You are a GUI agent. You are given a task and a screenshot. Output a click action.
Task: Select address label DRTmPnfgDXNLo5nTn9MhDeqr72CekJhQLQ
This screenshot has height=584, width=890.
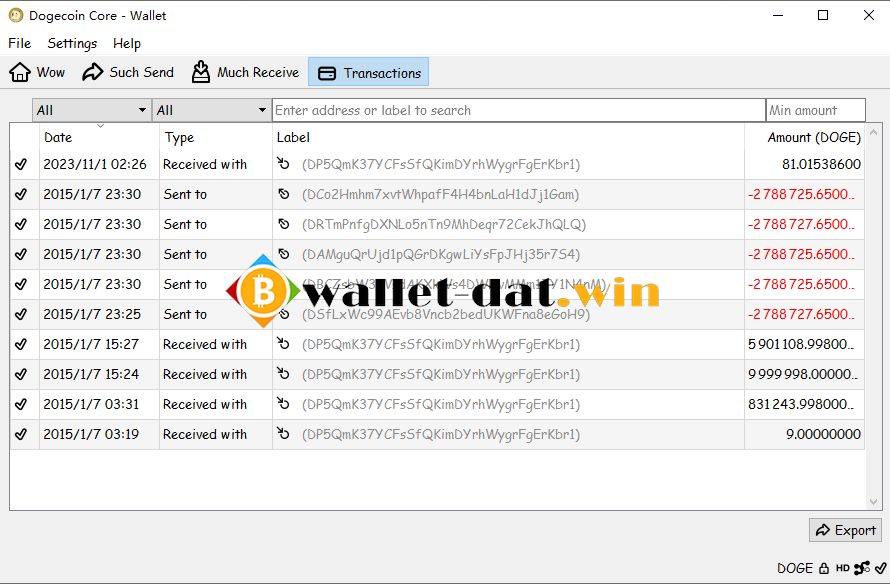click(x=444, y=225)
